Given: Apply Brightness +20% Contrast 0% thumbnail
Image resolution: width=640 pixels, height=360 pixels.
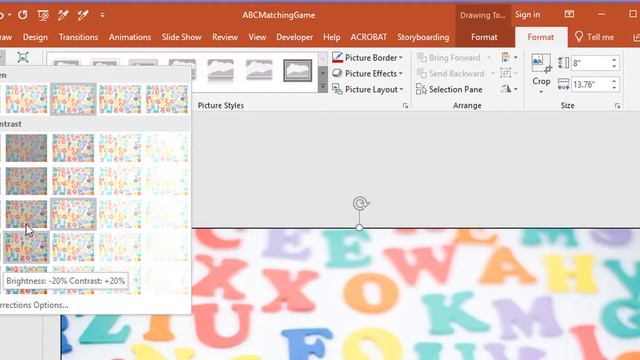Looking at the screenshot, I should (x=120, y=214).
